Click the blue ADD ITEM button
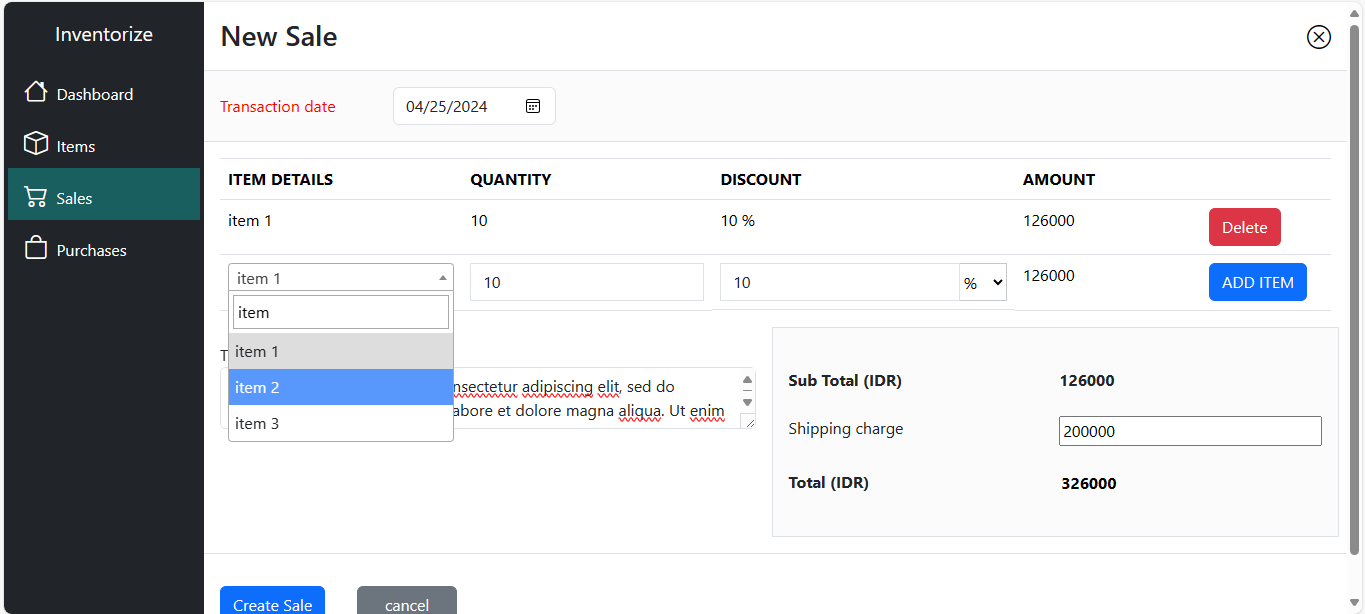Image resolution: width=1365 pixels, height=614 pixels. click(x=1258, y=282)
